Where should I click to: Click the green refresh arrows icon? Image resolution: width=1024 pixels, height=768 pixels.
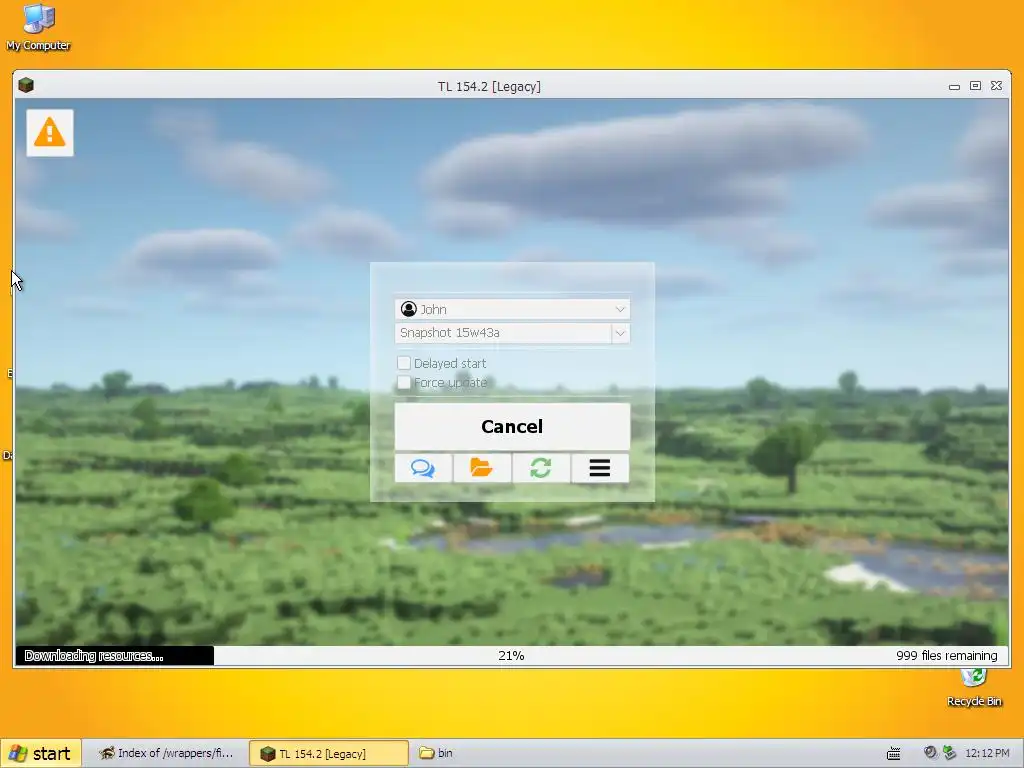tap(541, 468)
